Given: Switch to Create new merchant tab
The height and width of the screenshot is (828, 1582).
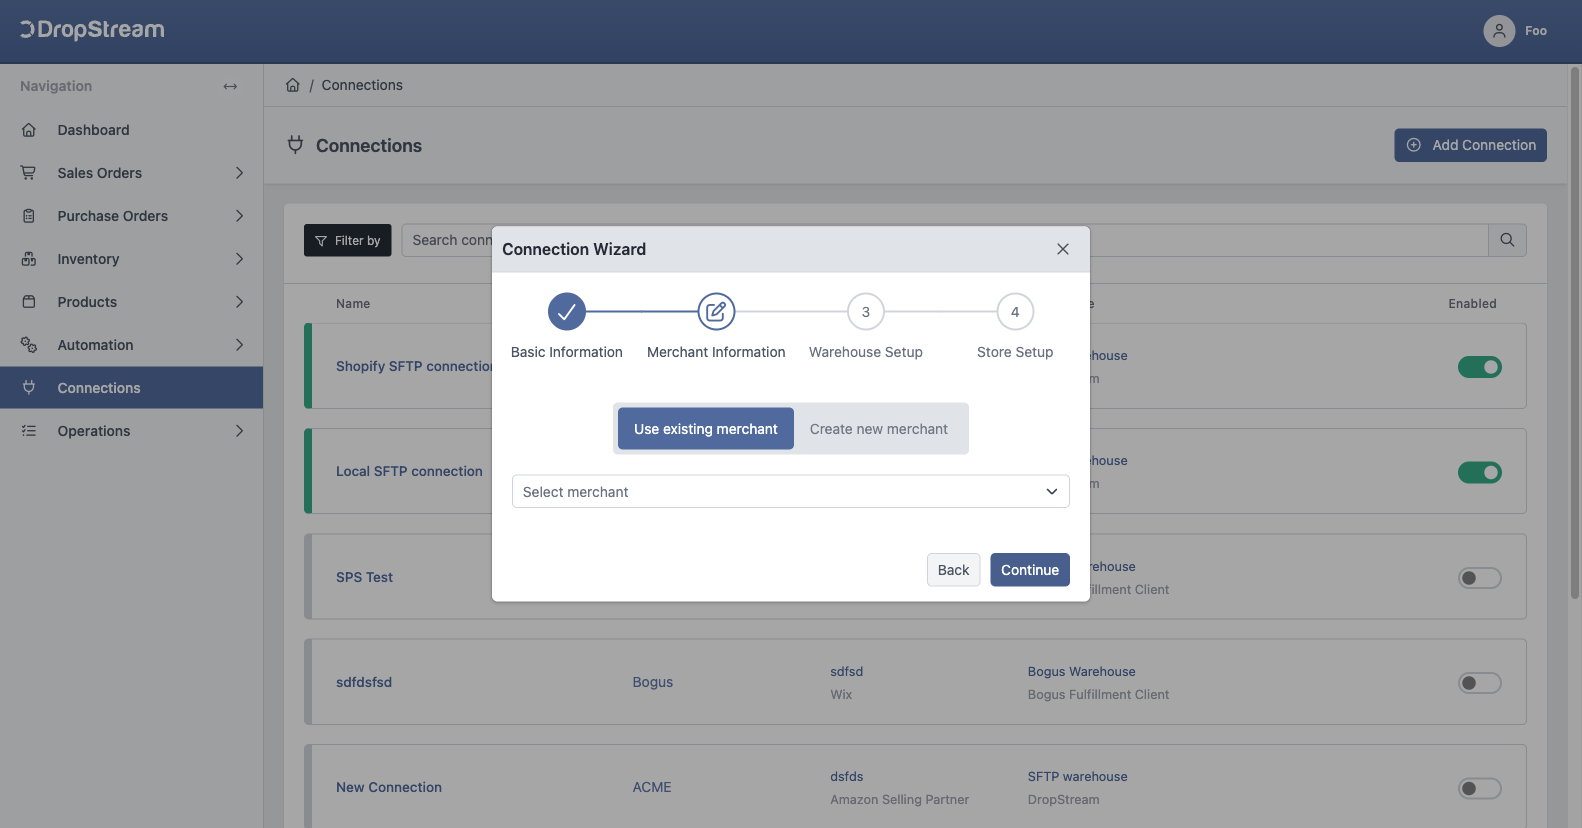Looking at the screenshot, I should 879,429.
